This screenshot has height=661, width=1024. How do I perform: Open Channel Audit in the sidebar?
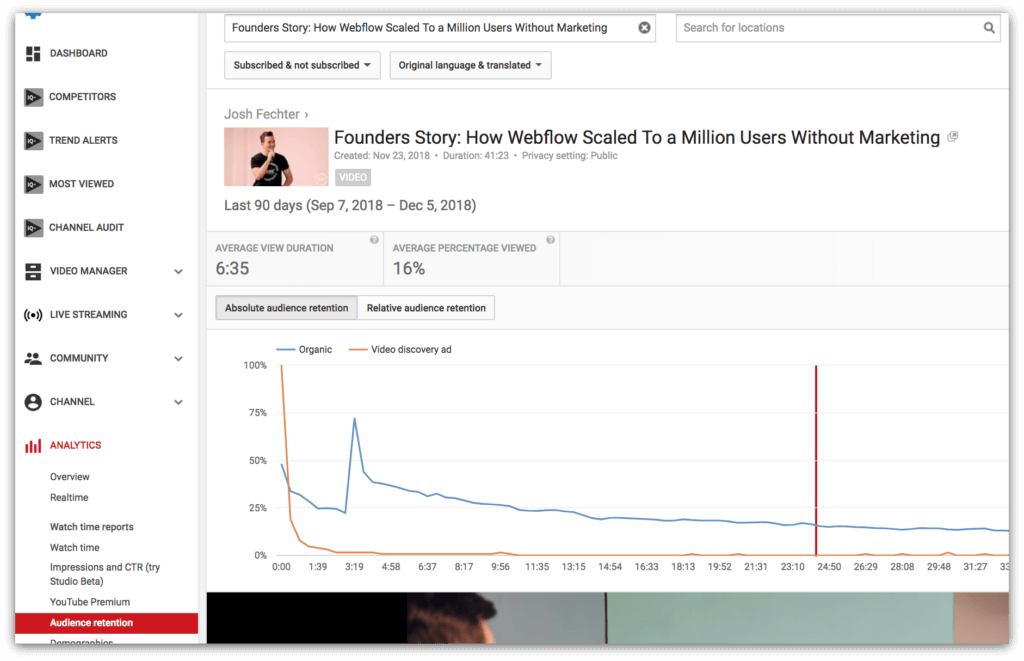[86, 228]
